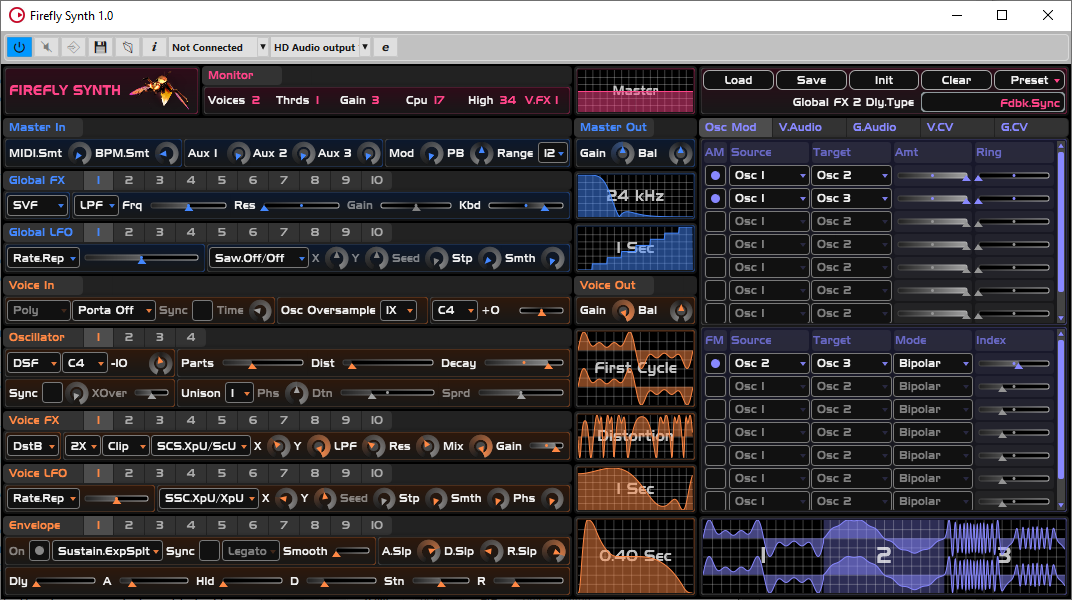Click the Voice Out Bal knob

(x=680, y=311)
